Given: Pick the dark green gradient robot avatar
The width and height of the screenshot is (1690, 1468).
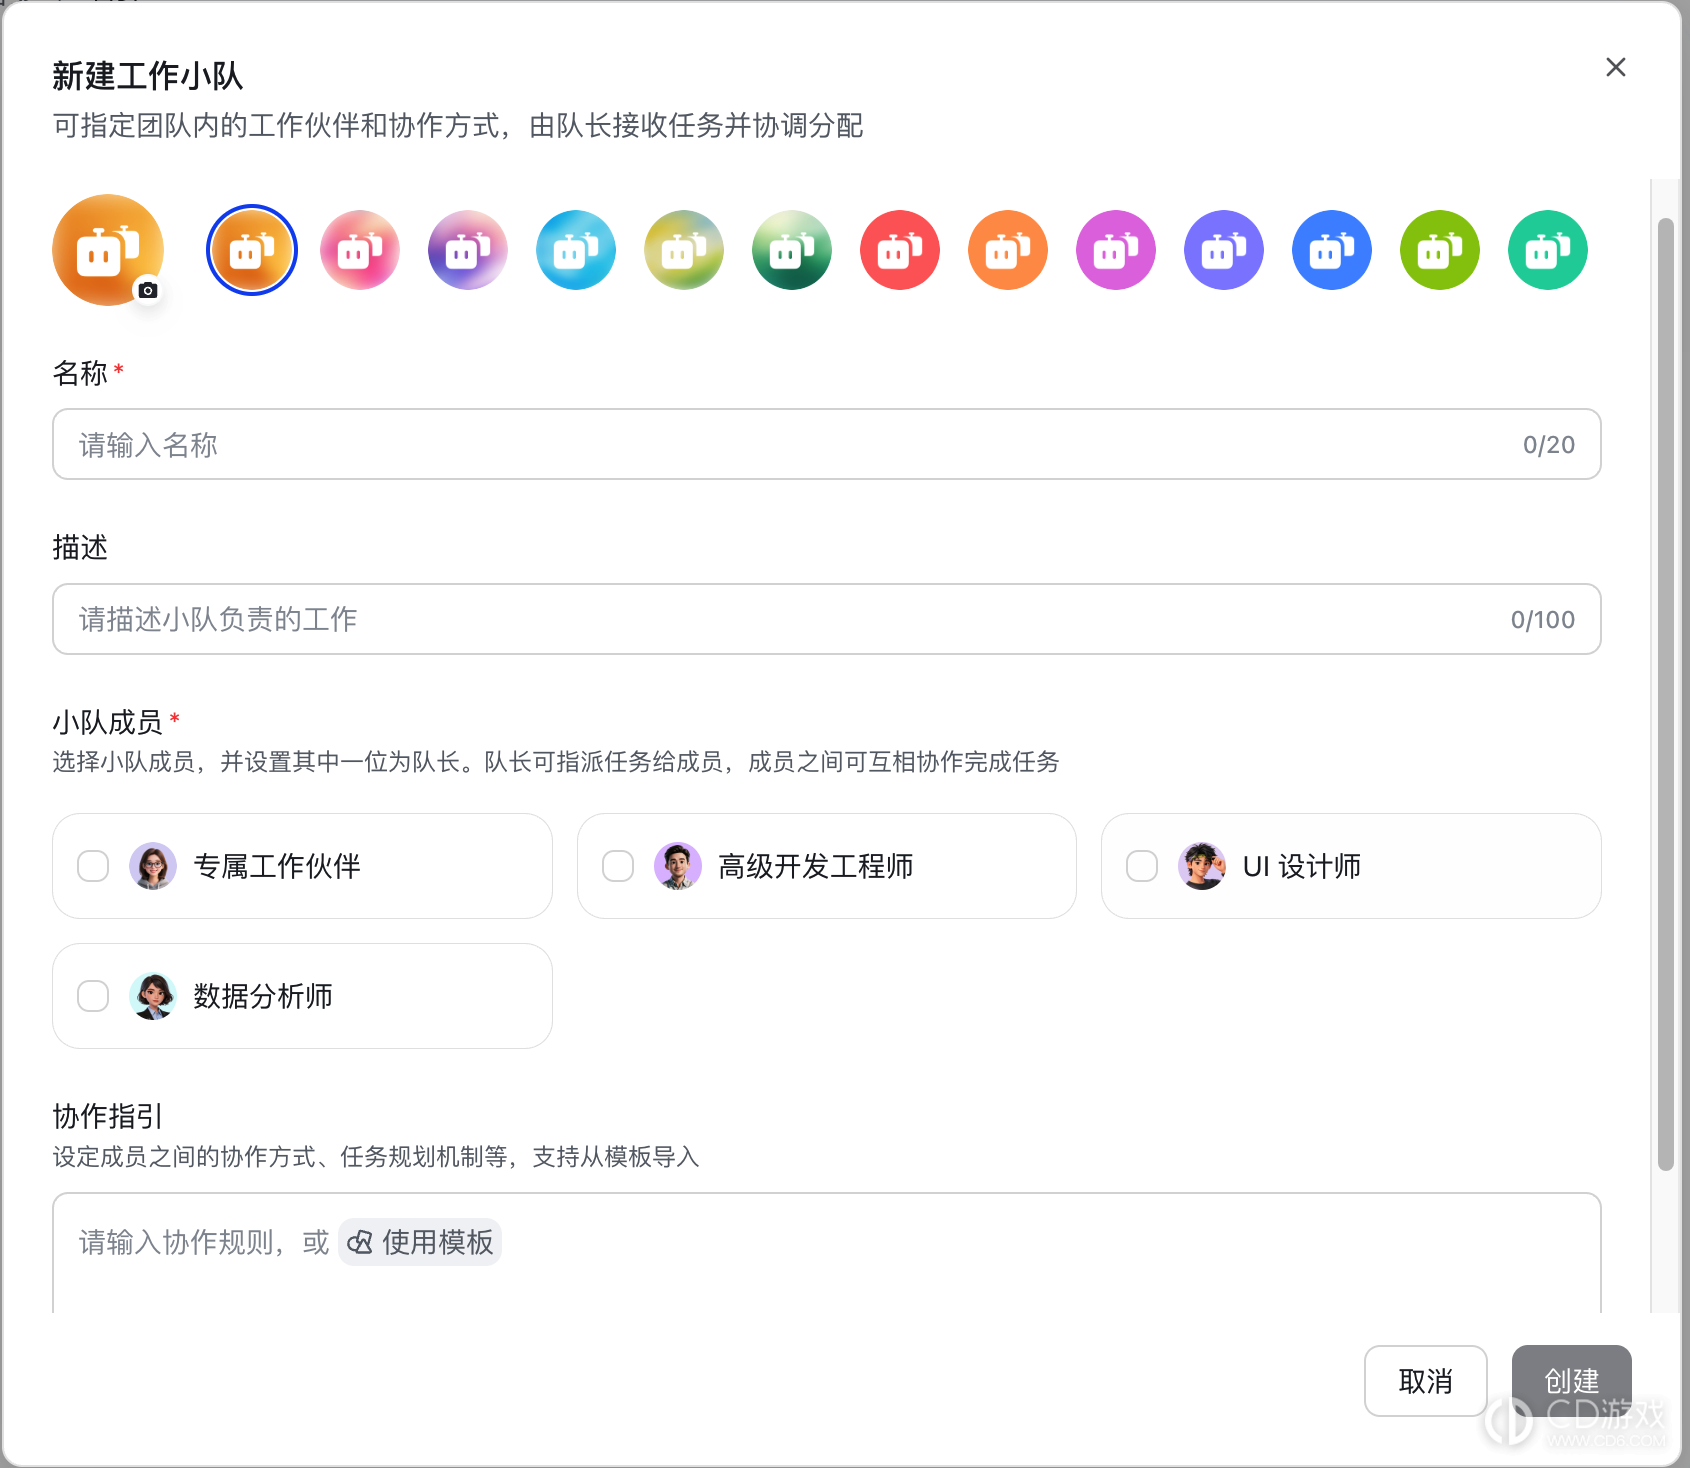Looking at the screenshot, I should pos(792,250).
